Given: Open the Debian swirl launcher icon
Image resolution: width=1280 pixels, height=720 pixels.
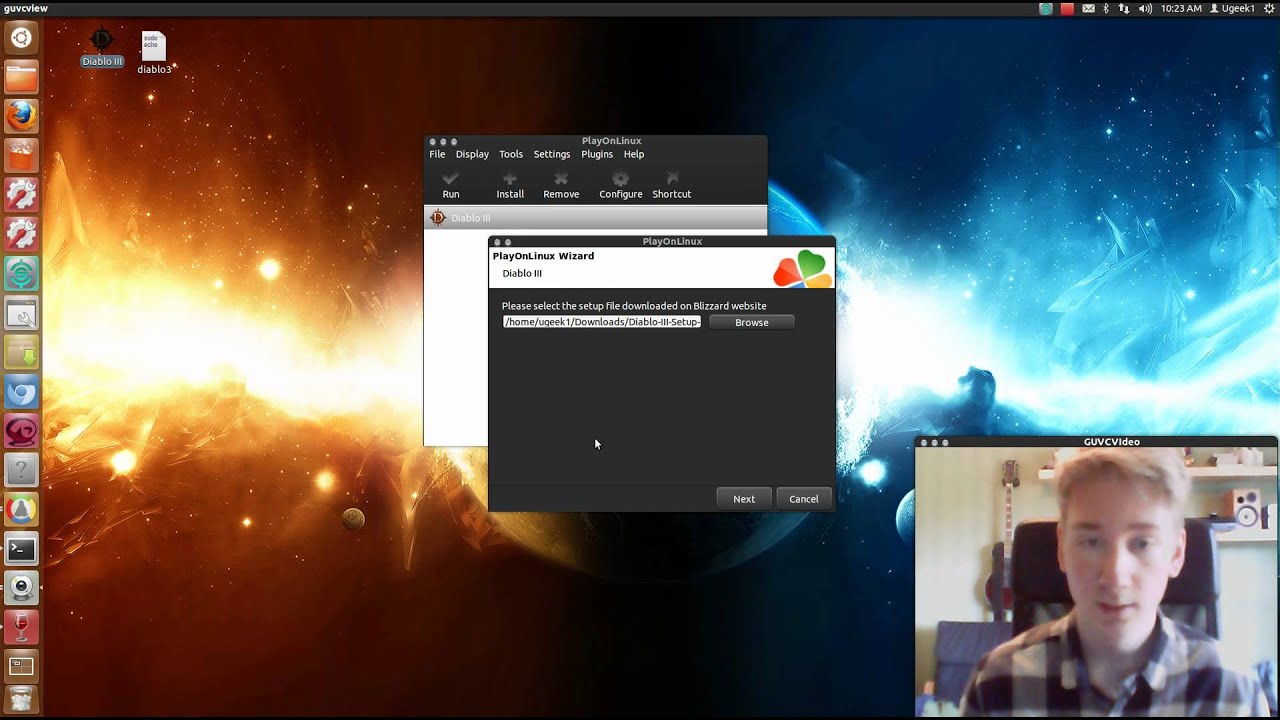Looking at the screenshot, I should pyautogui.click(x=21, y=431).
